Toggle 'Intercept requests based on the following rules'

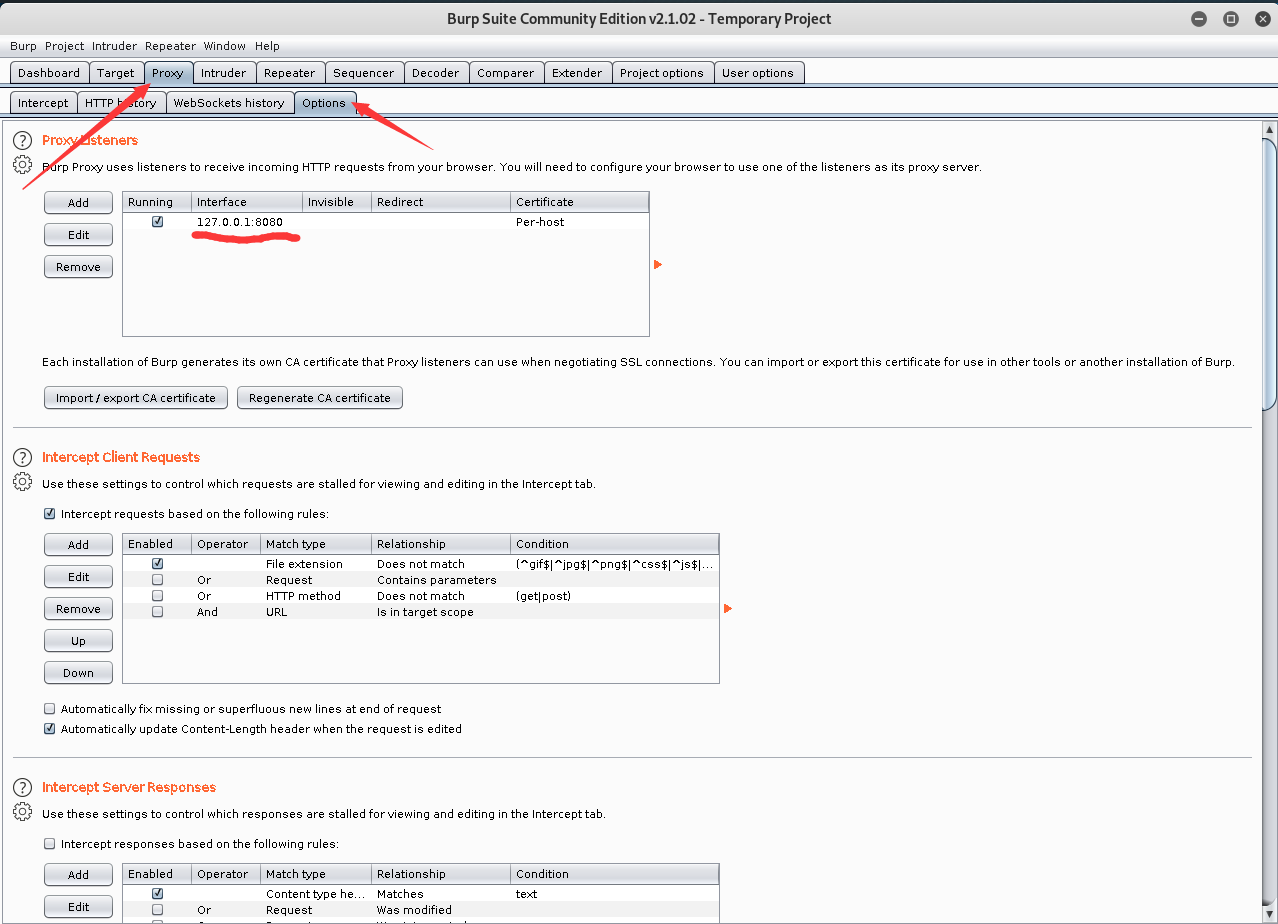[50, 514]
